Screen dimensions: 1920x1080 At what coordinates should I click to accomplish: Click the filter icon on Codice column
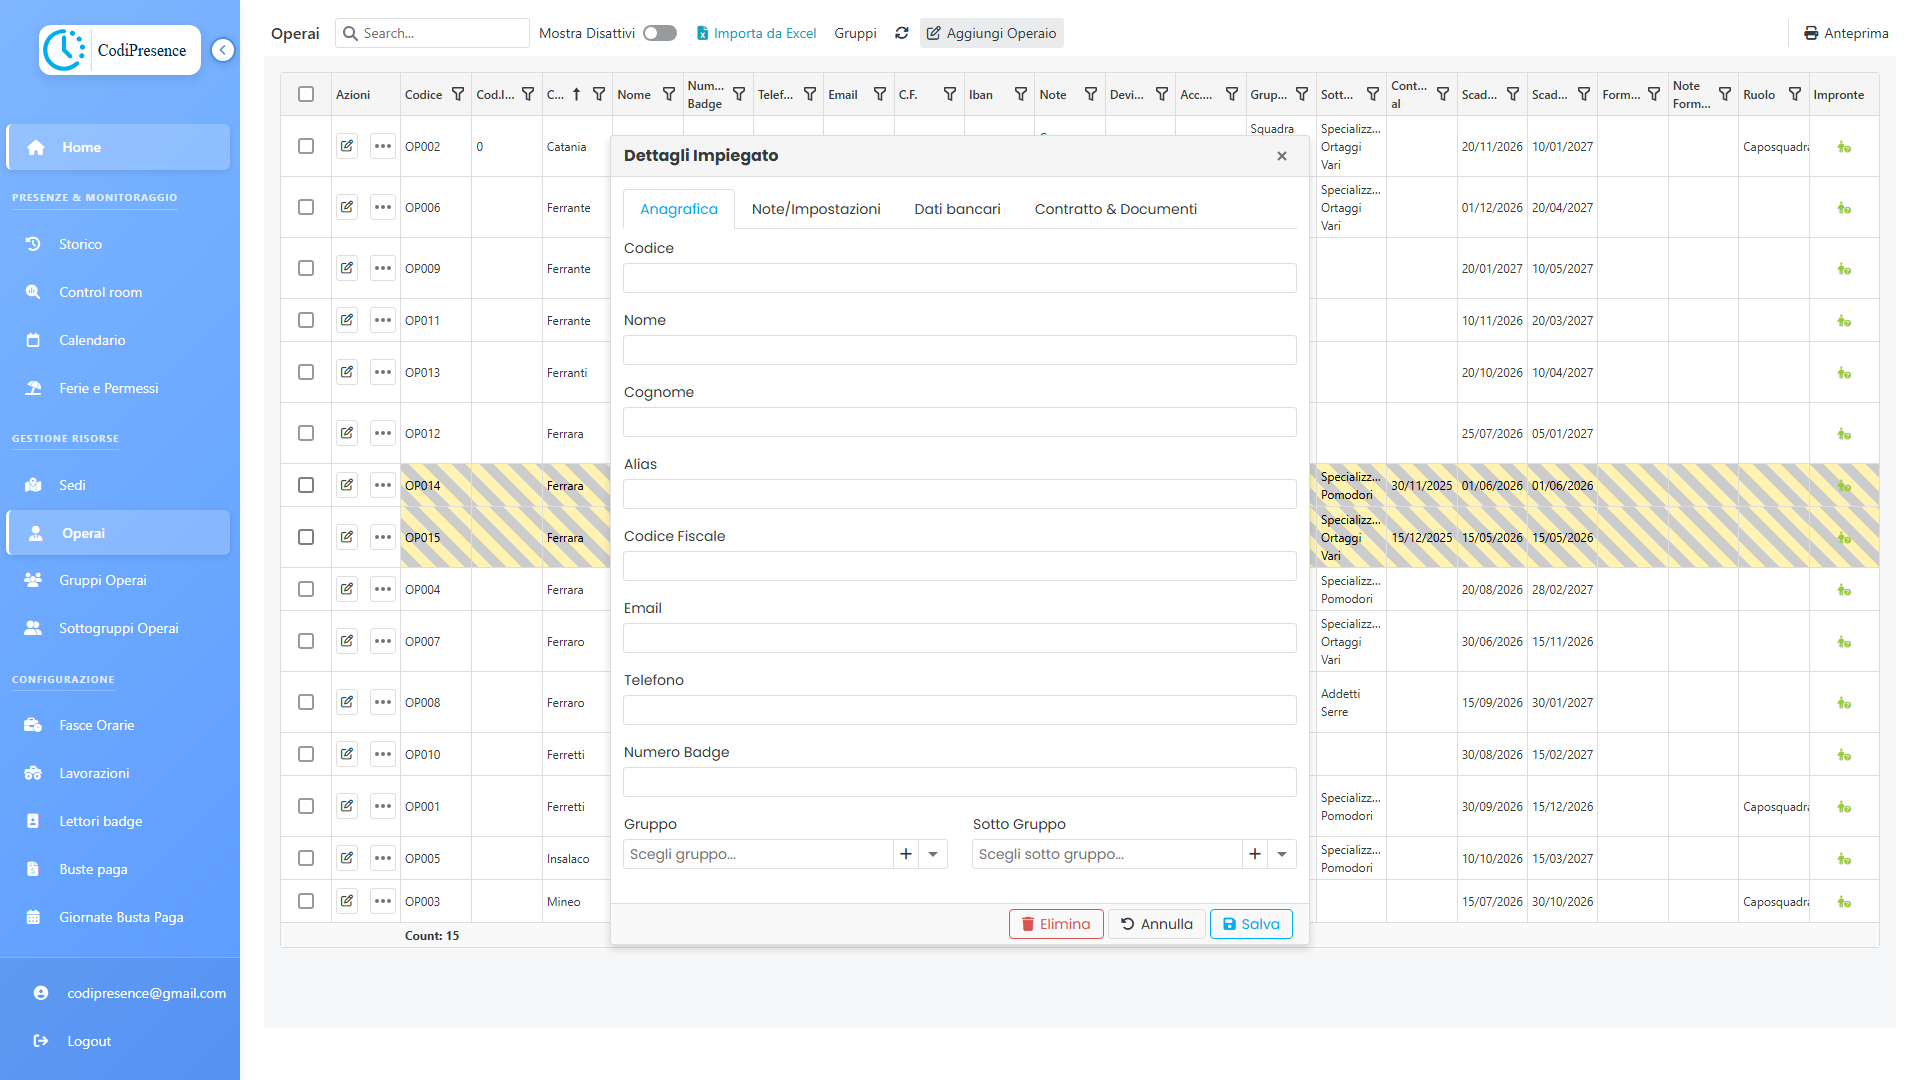(x=458, y=94)
